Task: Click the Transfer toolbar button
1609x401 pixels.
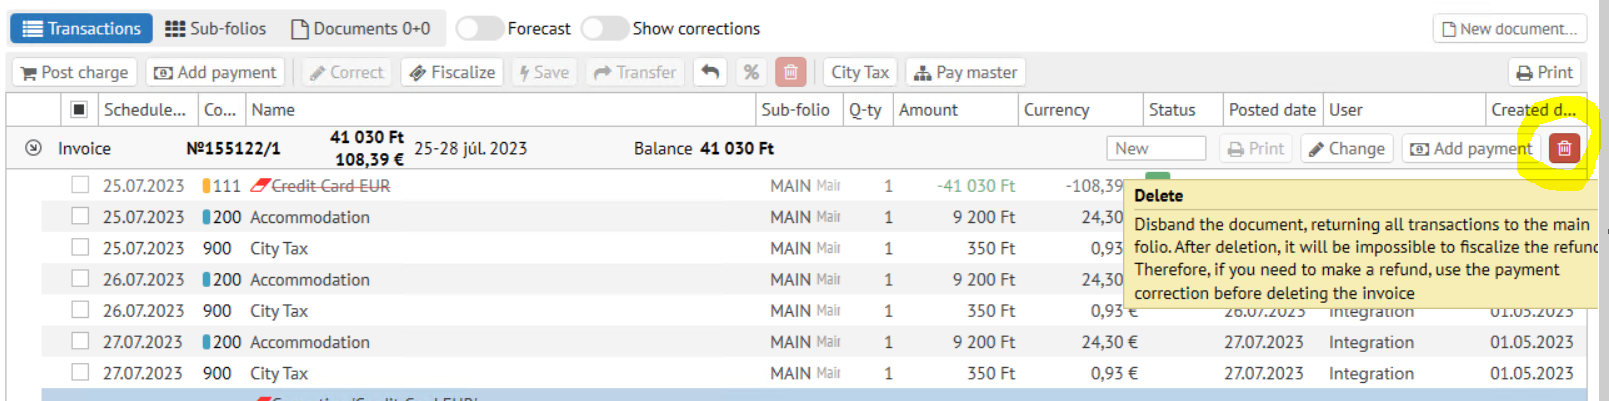Action: coord(636,72)
